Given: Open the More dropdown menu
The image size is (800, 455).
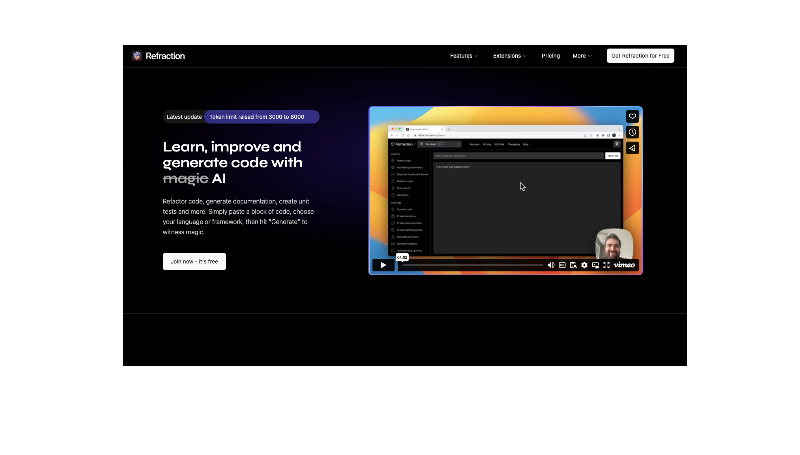Looking at the screenshot, I should (582, 56).
